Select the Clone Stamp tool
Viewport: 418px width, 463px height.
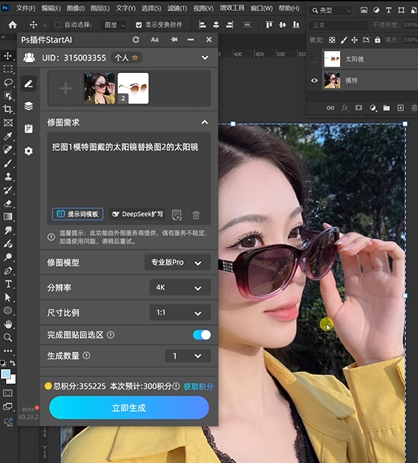(8, 176)
